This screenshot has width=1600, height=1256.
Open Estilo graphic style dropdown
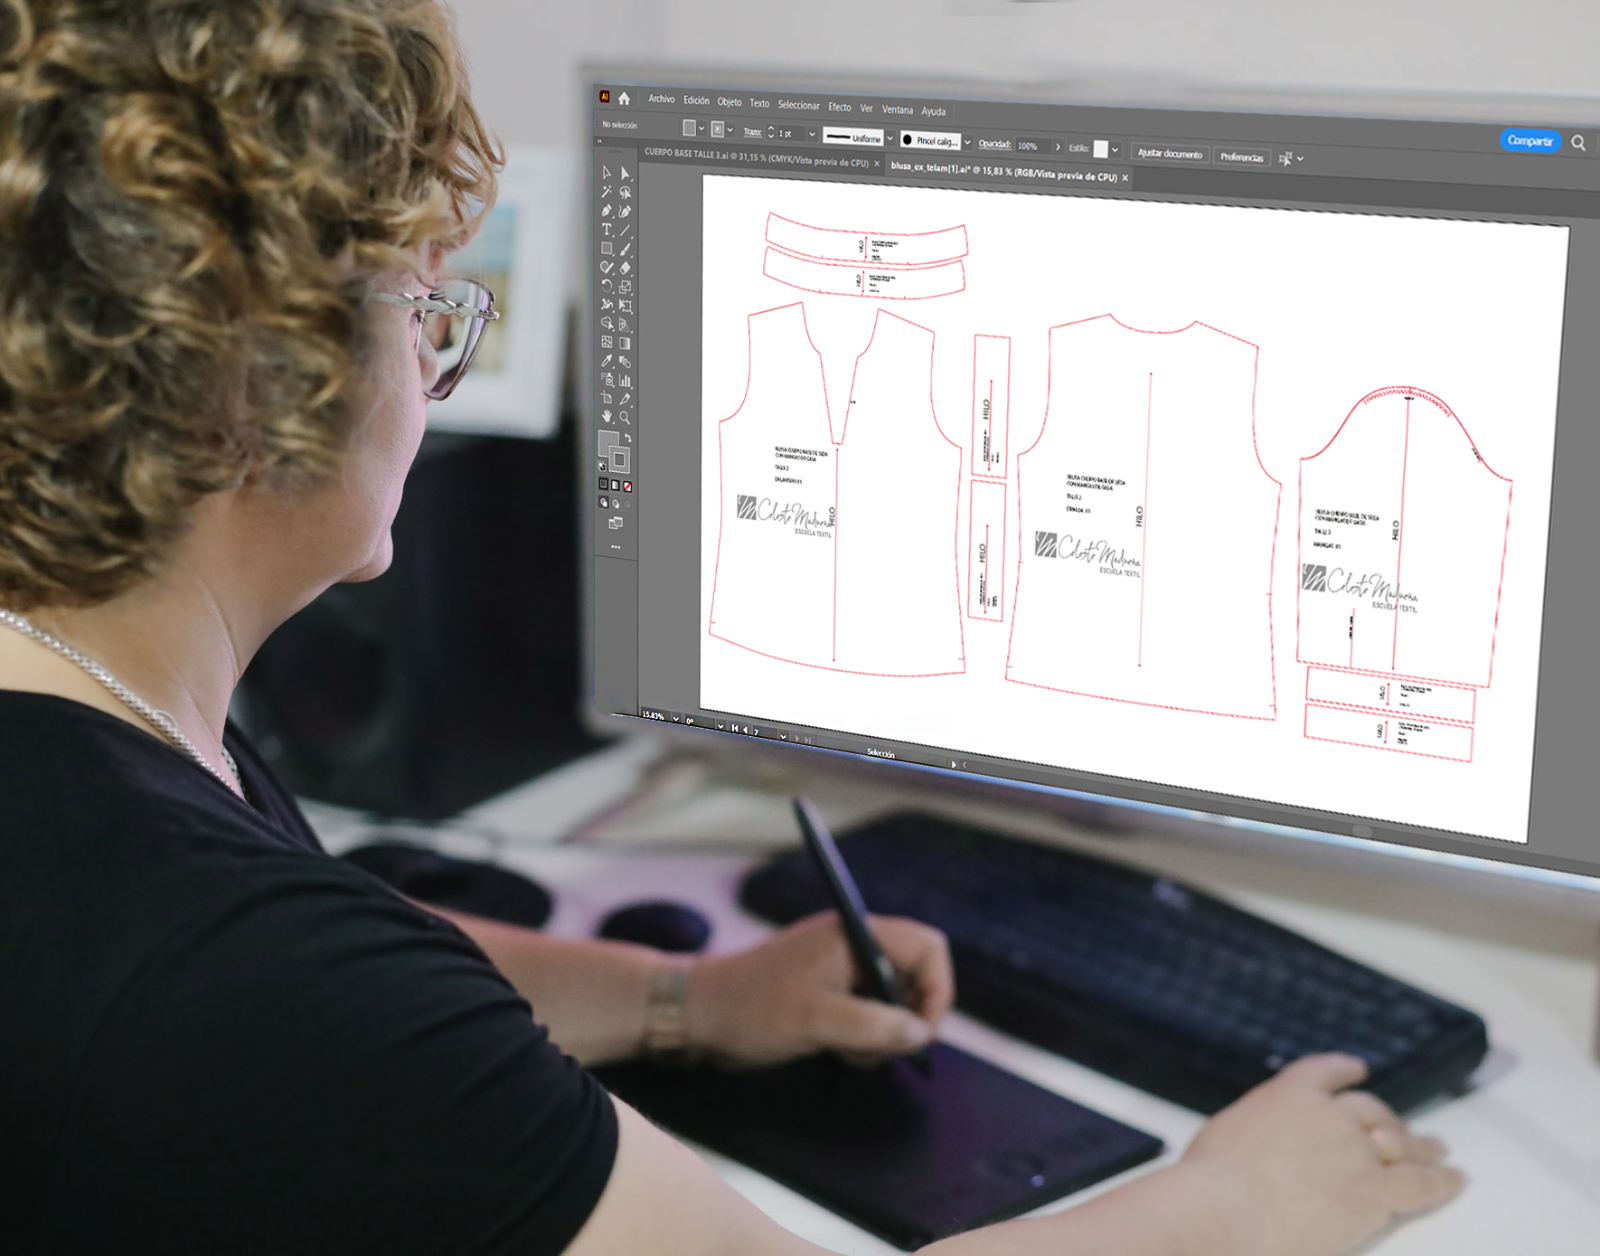(1115, 150)
